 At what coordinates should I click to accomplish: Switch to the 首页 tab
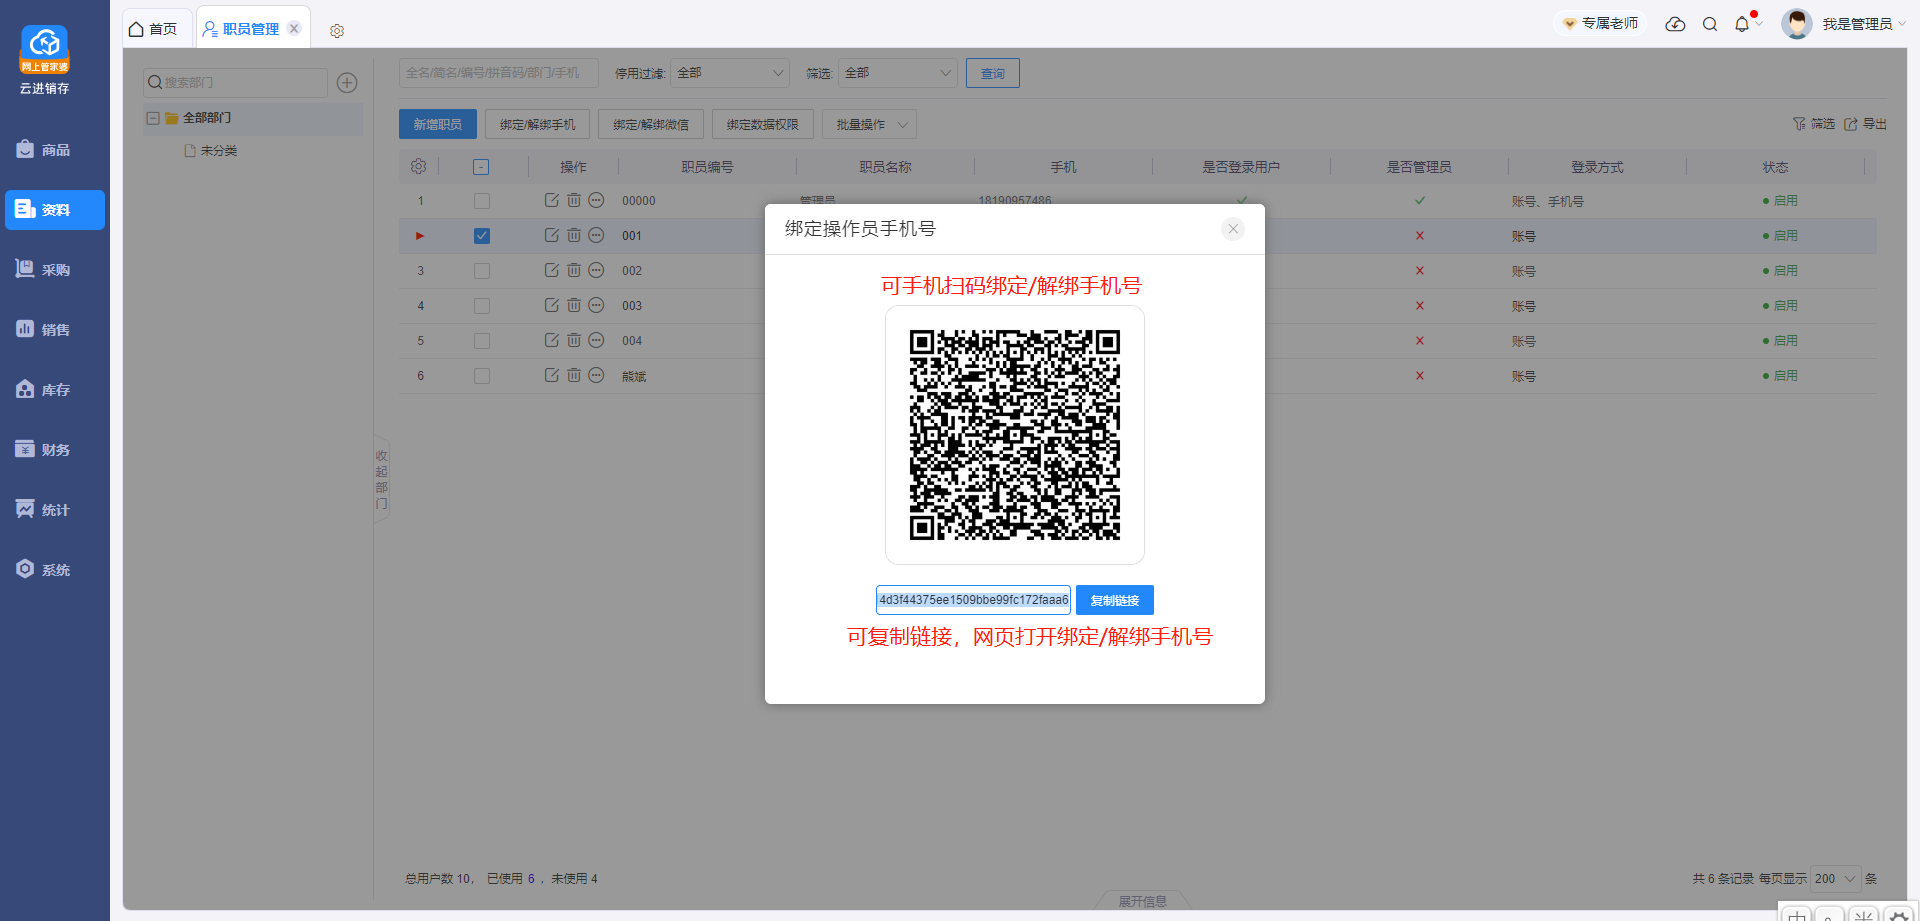pos(154,29)
